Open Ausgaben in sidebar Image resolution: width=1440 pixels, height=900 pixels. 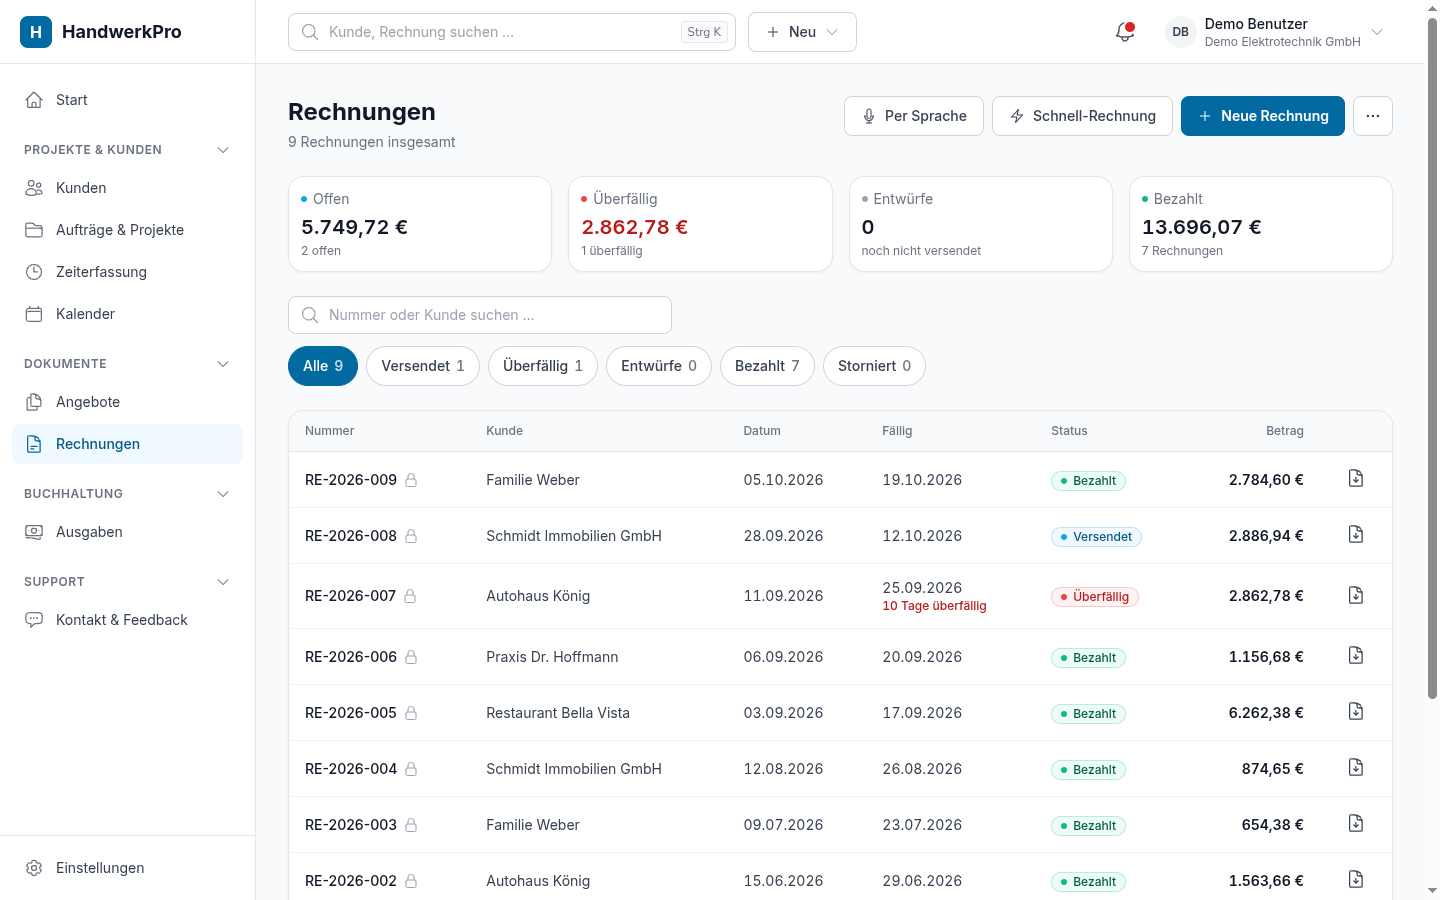128,532
